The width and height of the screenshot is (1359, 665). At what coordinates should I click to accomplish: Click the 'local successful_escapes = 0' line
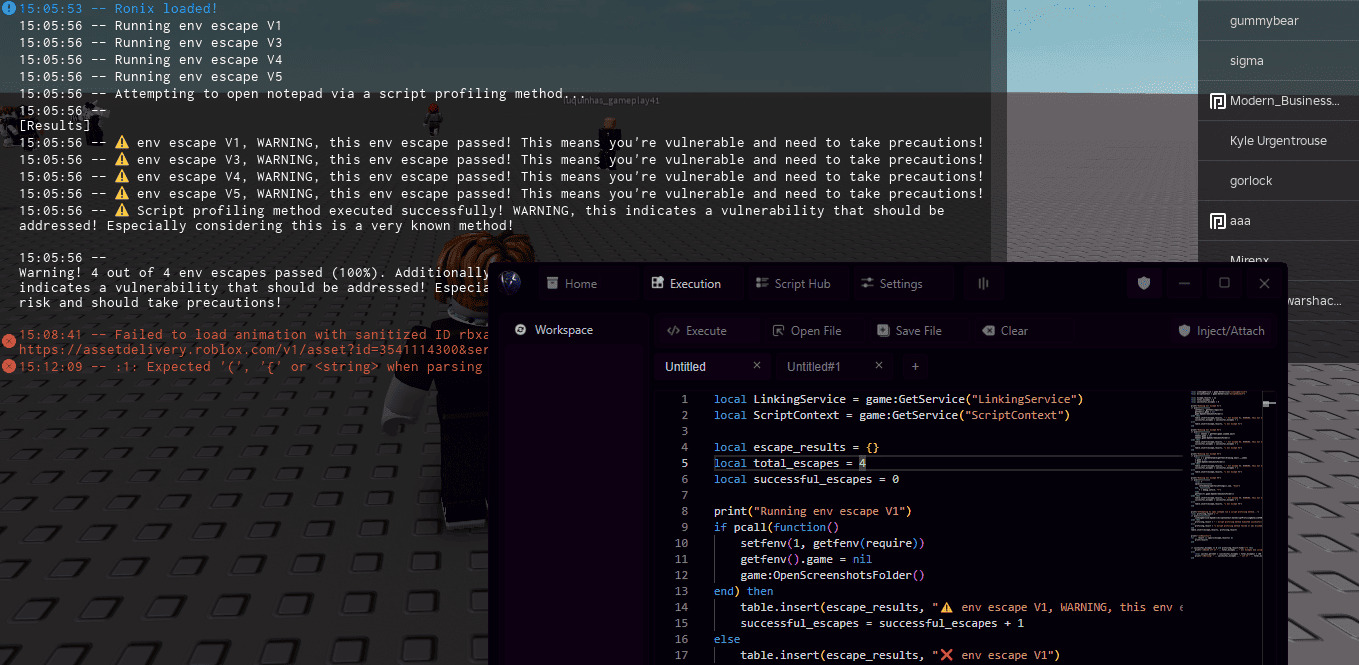[806, 479]
